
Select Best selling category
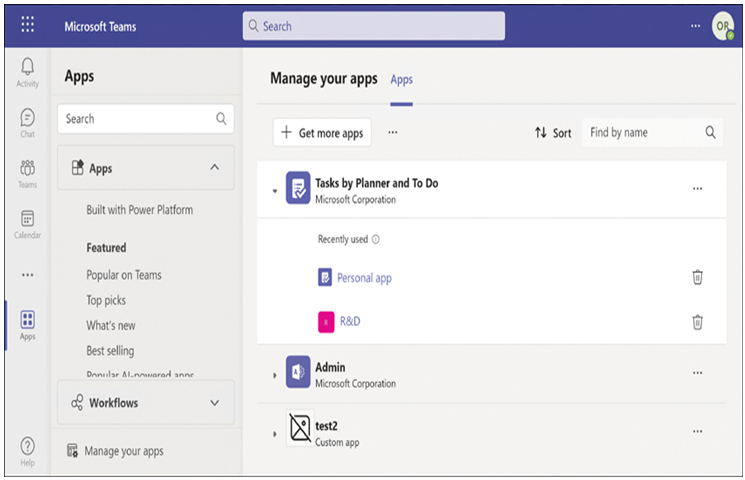[x=110, y=351]
